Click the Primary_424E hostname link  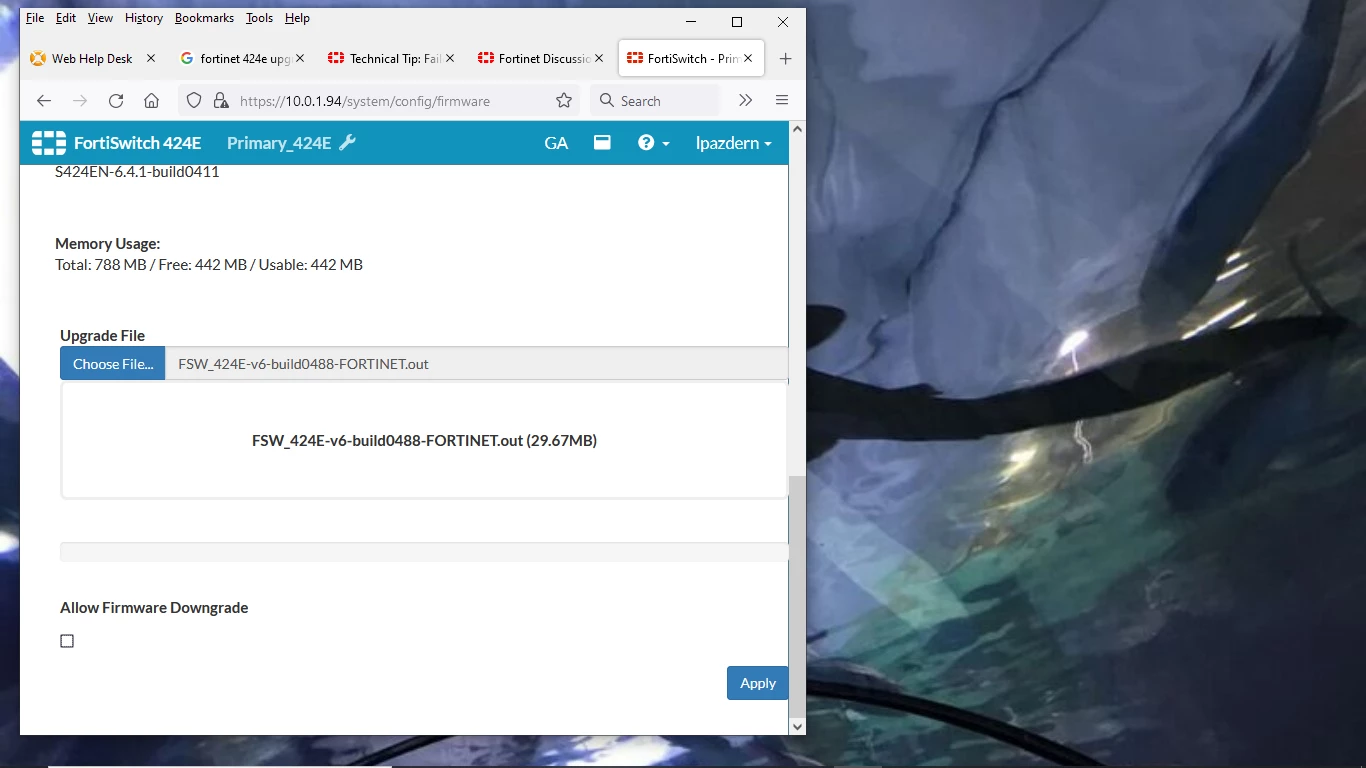tap(279, 143)
